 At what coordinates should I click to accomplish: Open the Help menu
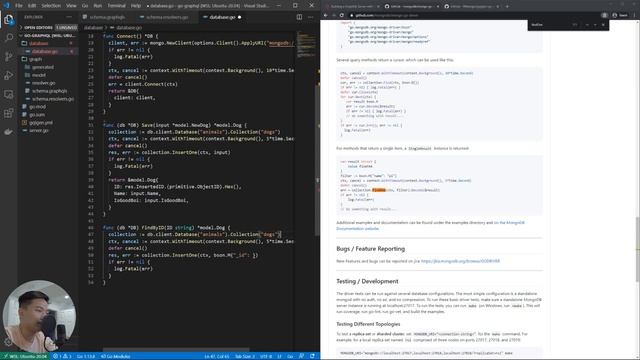pos(136,6)
